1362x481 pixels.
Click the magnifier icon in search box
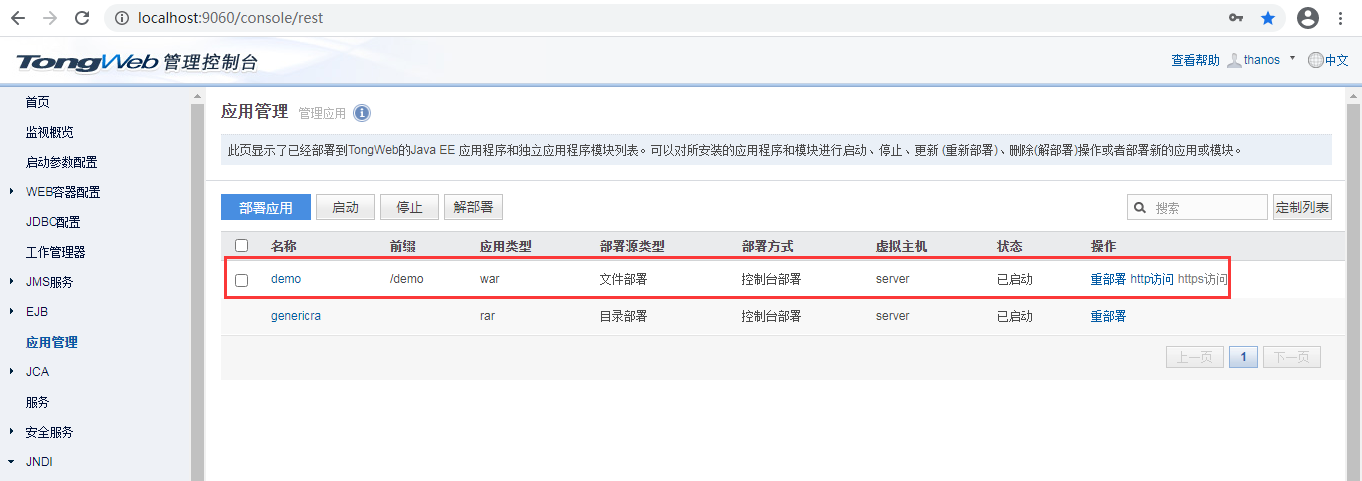[1140, 208]
